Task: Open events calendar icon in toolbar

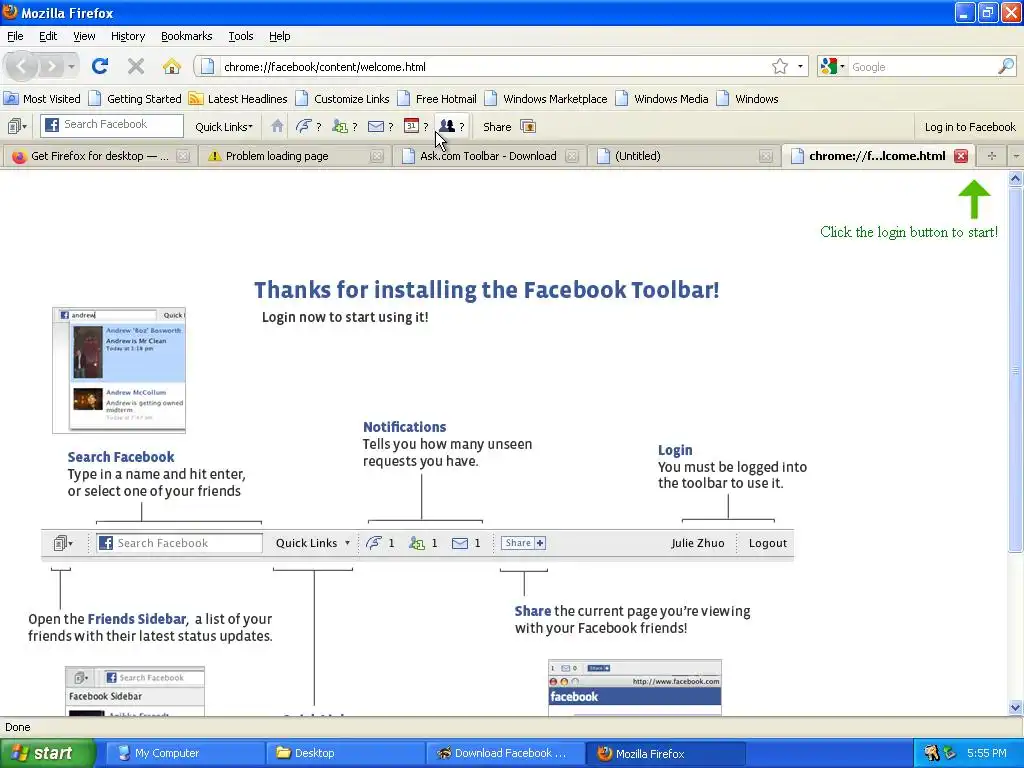Action: [x=411, y=126]
